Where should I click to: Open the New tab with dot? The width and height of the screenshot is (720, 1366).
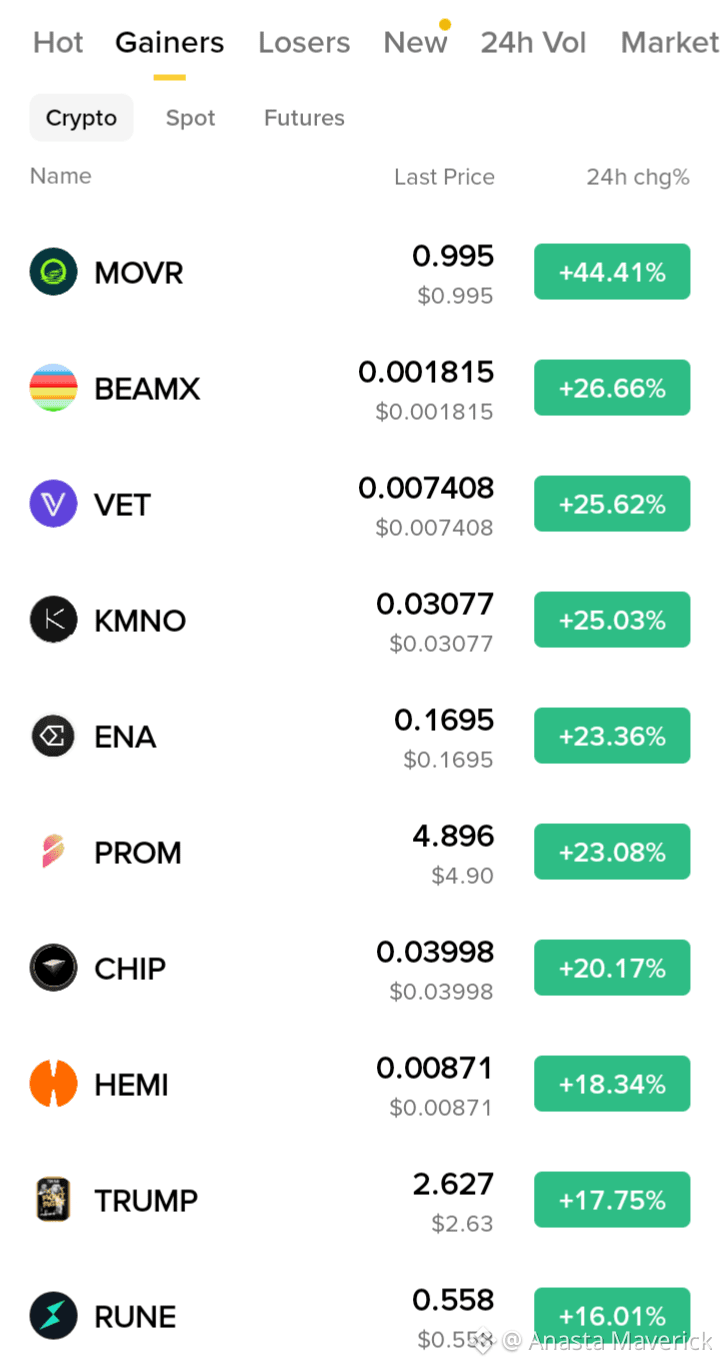click(416, 43)
